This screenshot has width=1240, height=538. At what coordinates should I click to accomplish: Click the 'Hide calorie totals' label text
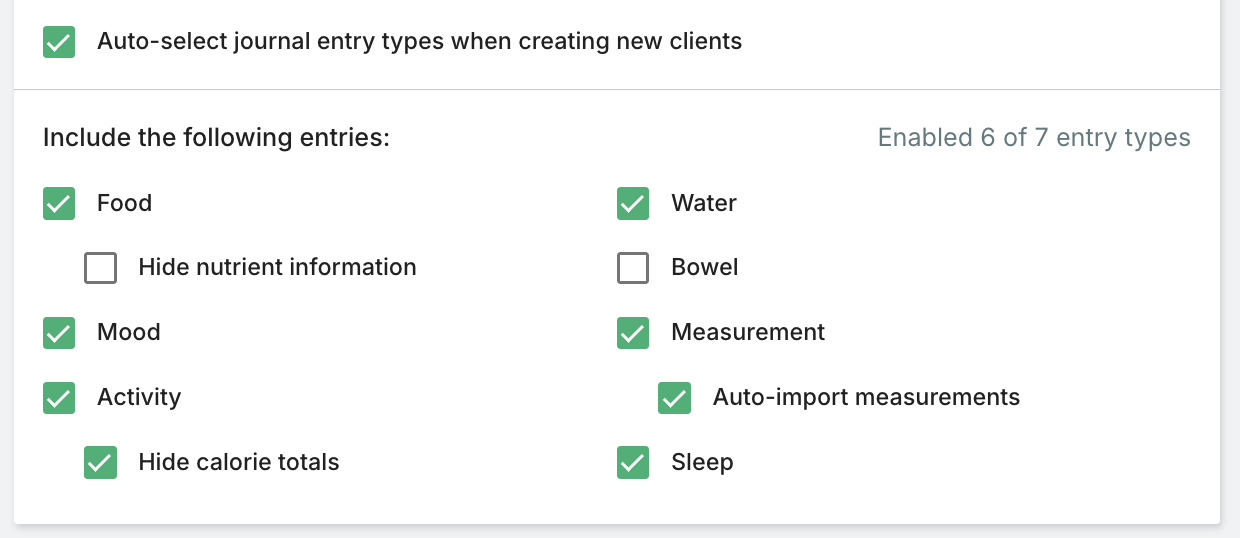pos(239,462)
